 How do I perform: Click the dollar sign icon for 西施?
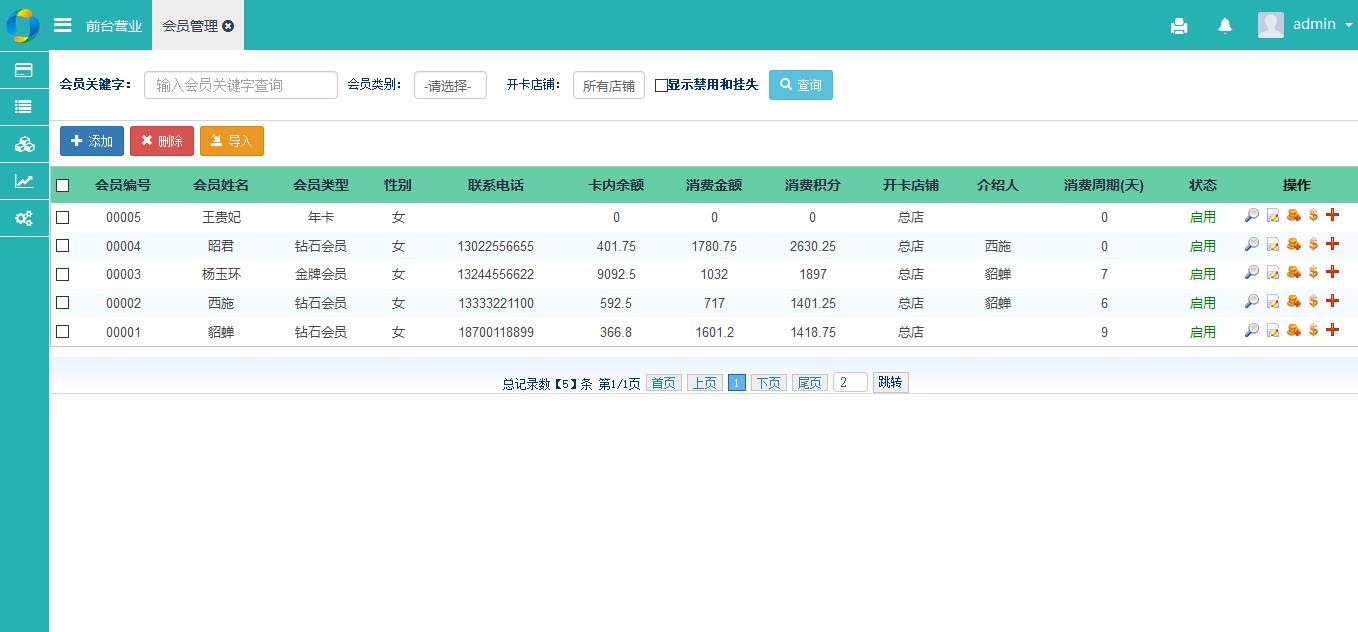[x=1313, y=302]
